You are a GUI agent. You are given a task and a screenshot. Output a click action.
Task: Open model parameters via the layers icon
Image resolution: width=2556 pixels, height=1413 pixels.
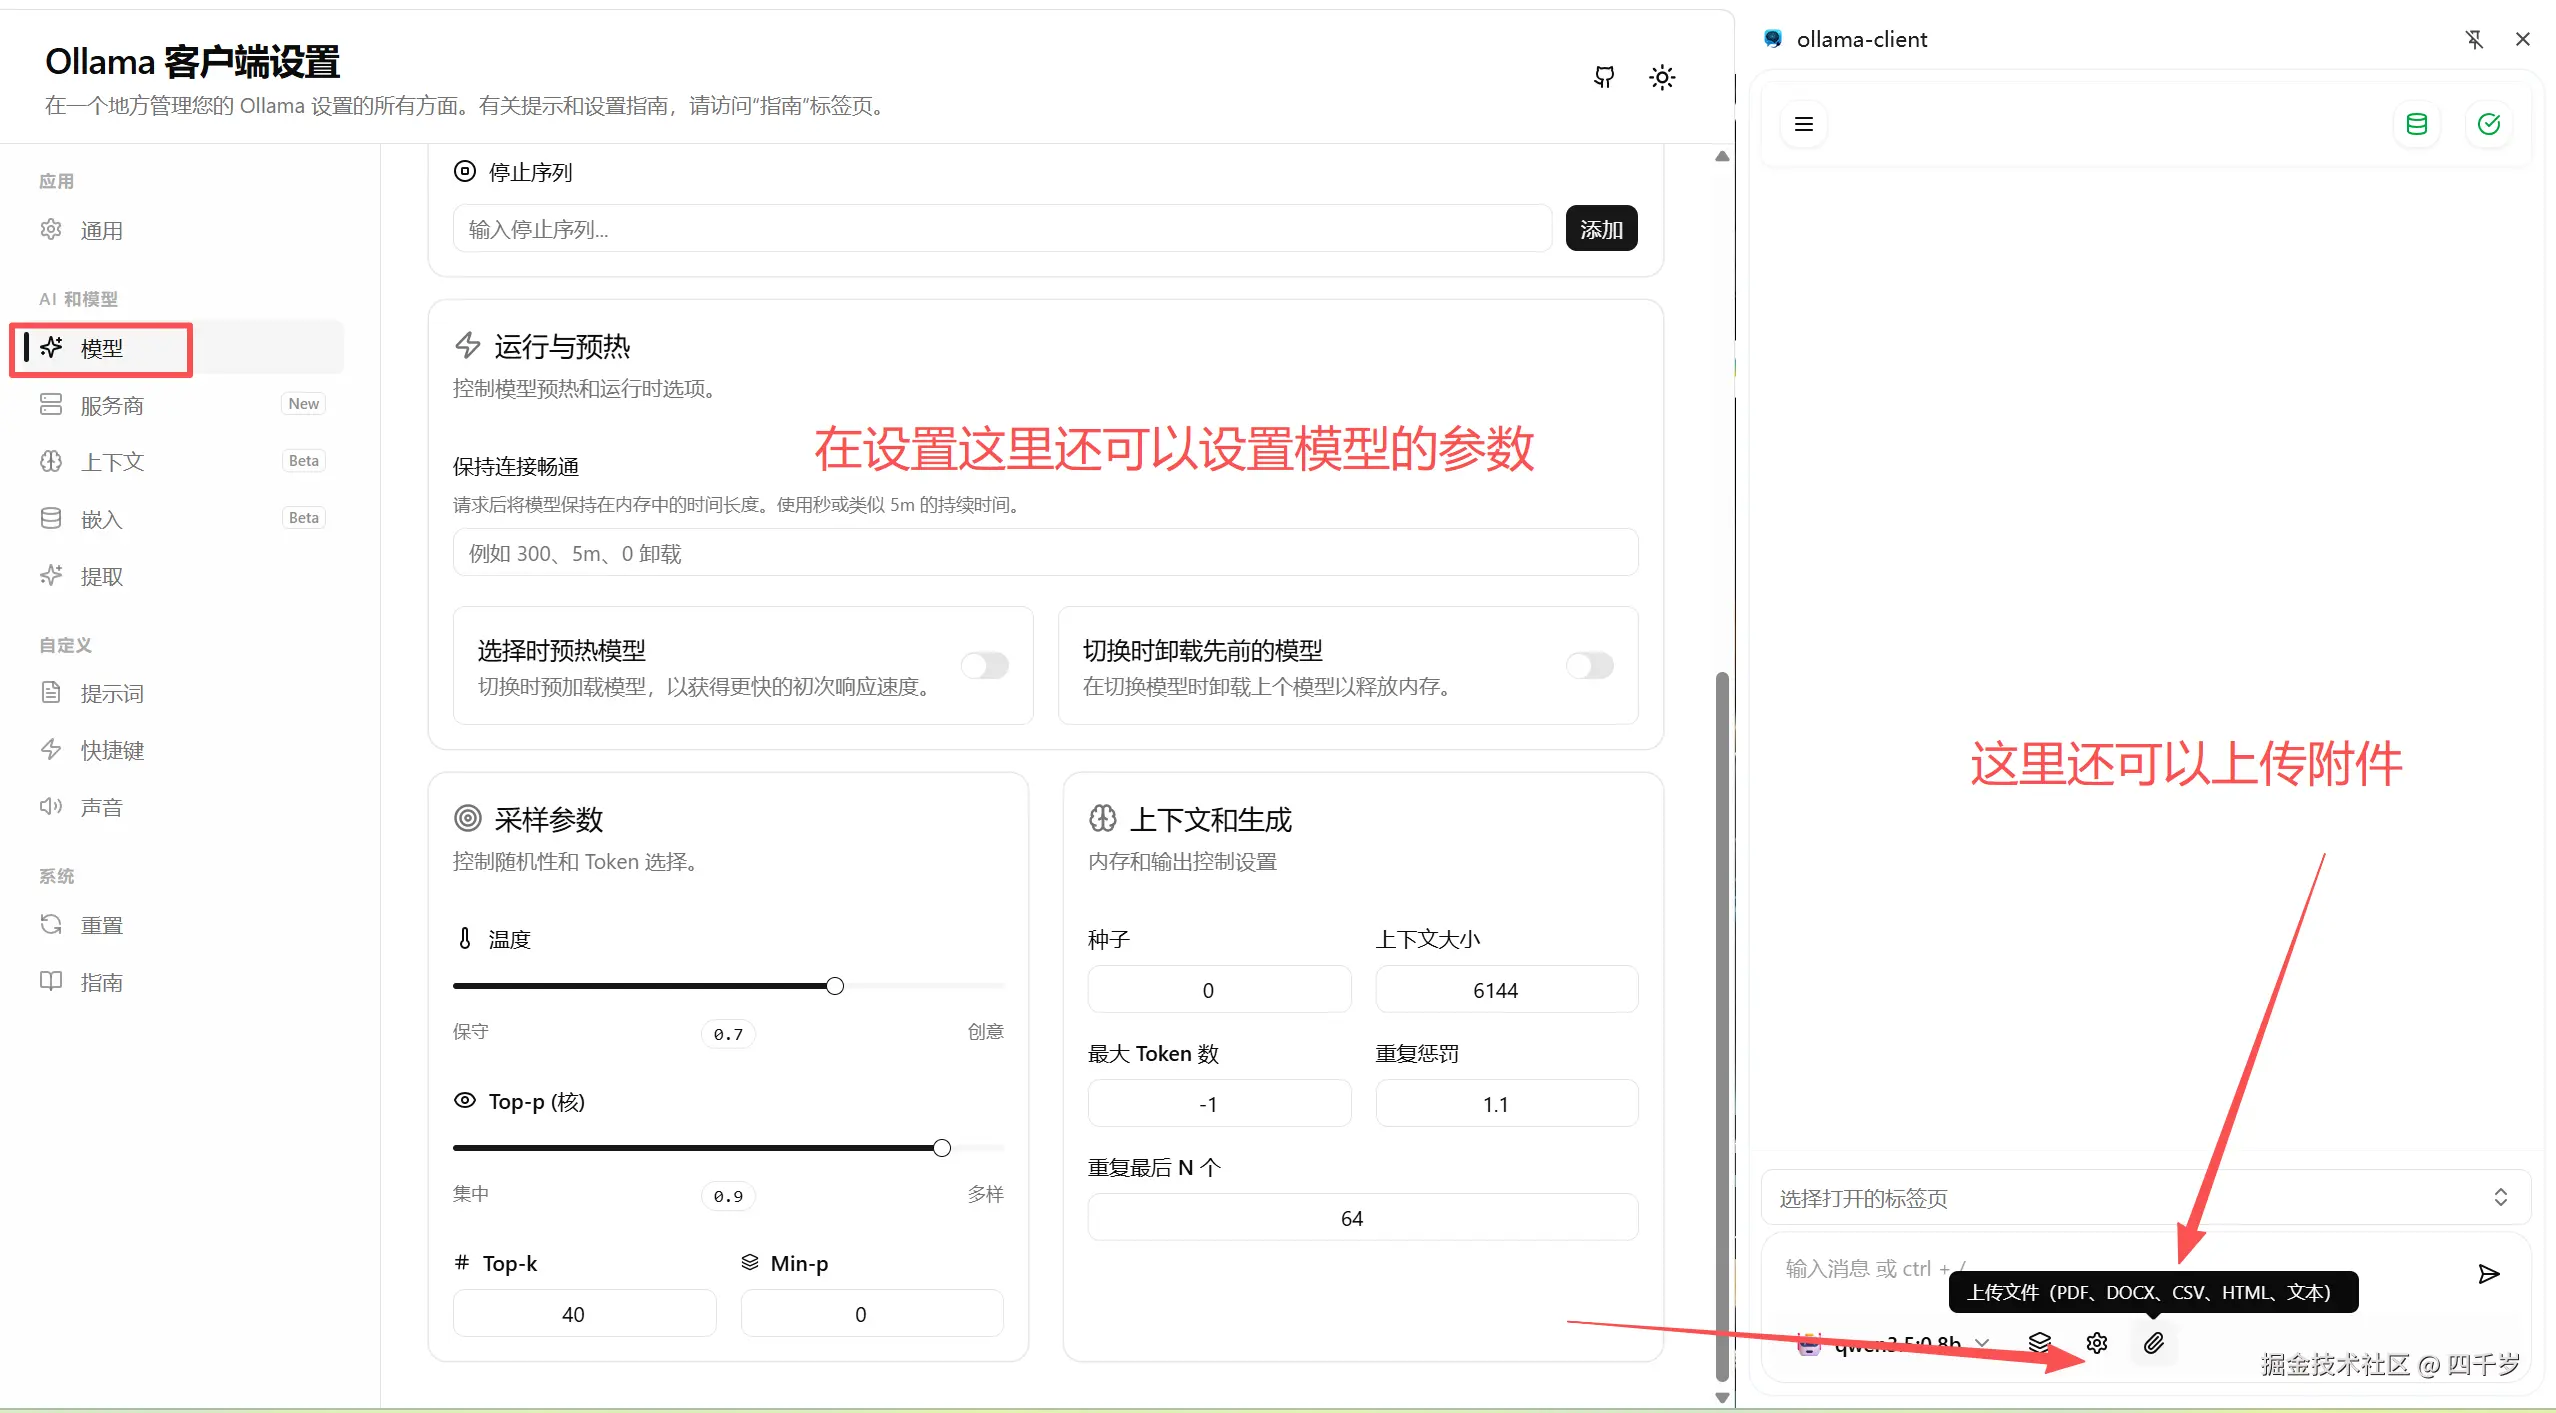coord(2039,1343)
